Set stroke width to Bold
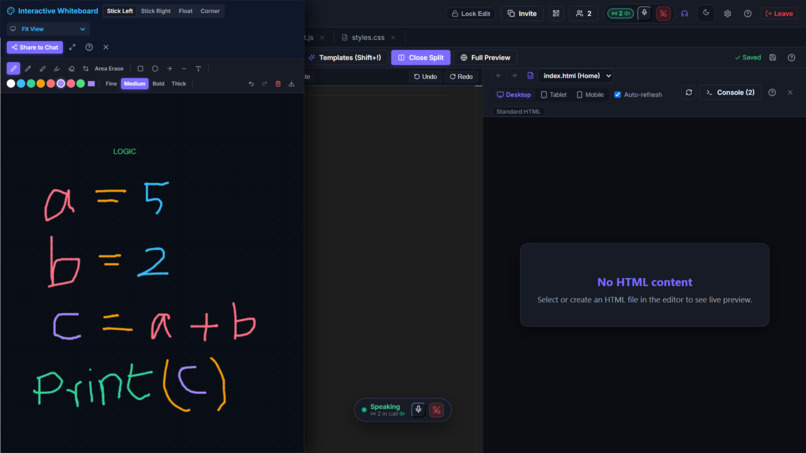 click(x=158, y=84)
